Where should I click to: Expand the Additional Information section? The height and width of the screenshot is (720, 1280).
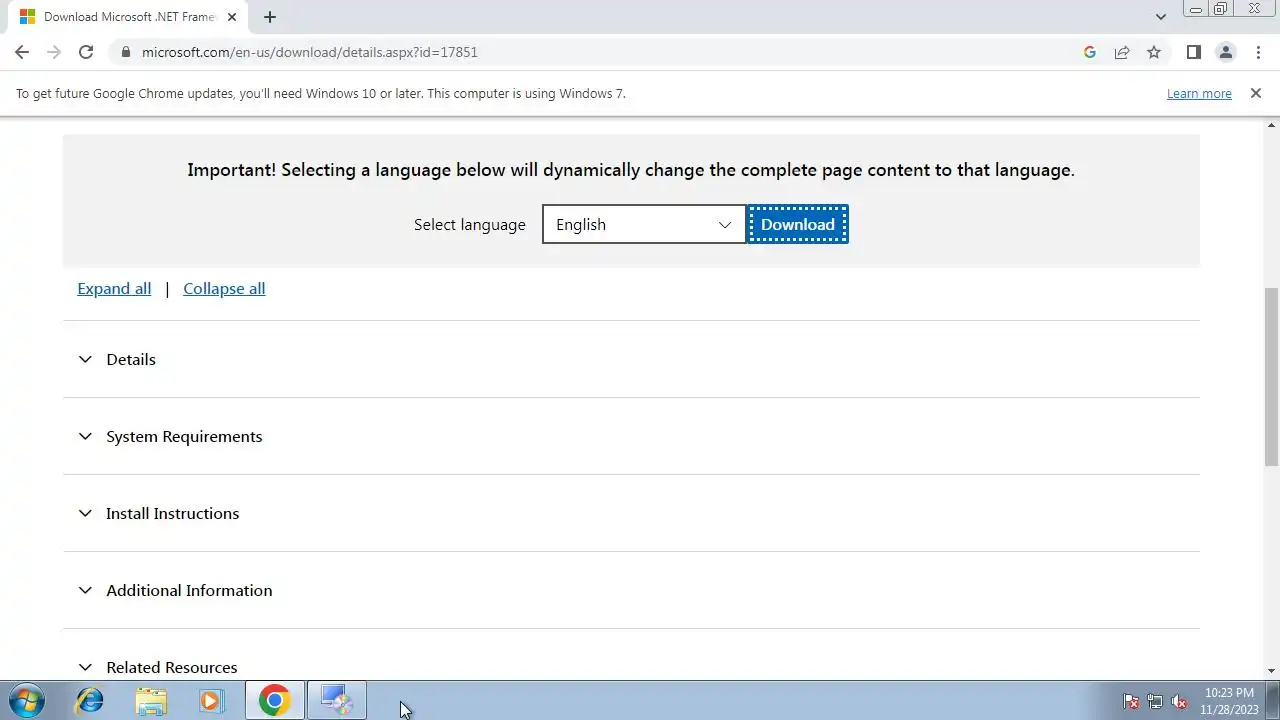coord(631,590)
